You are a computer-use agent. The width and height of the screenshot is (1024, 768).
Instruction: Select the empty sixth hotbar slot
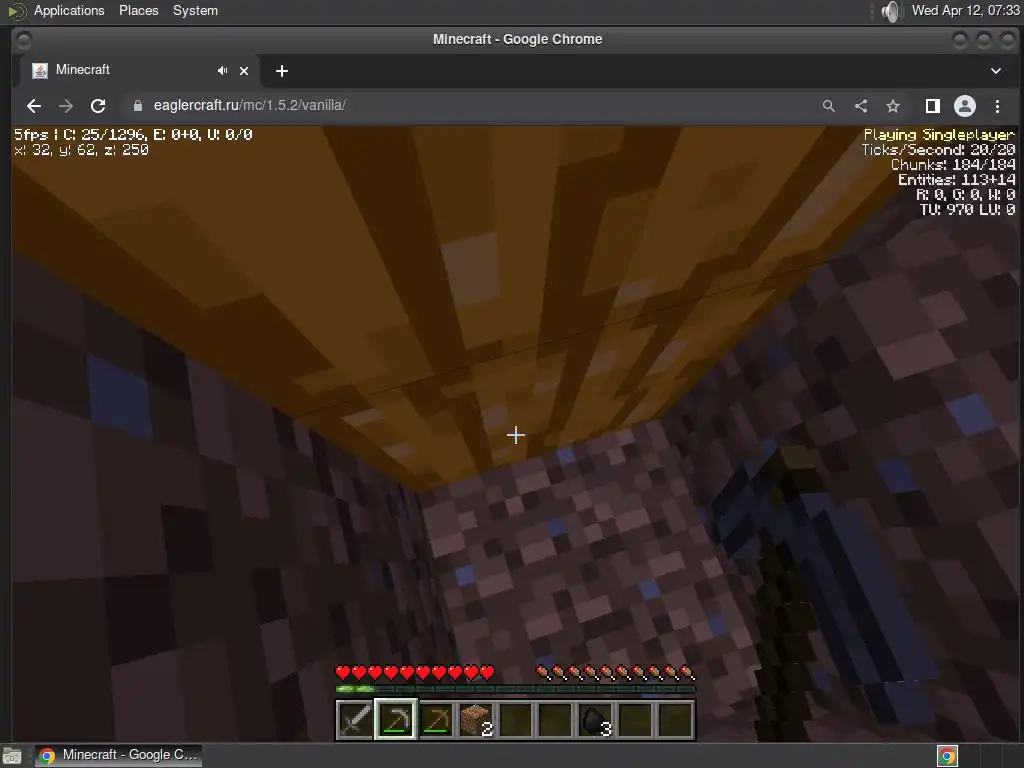(556, 720)
